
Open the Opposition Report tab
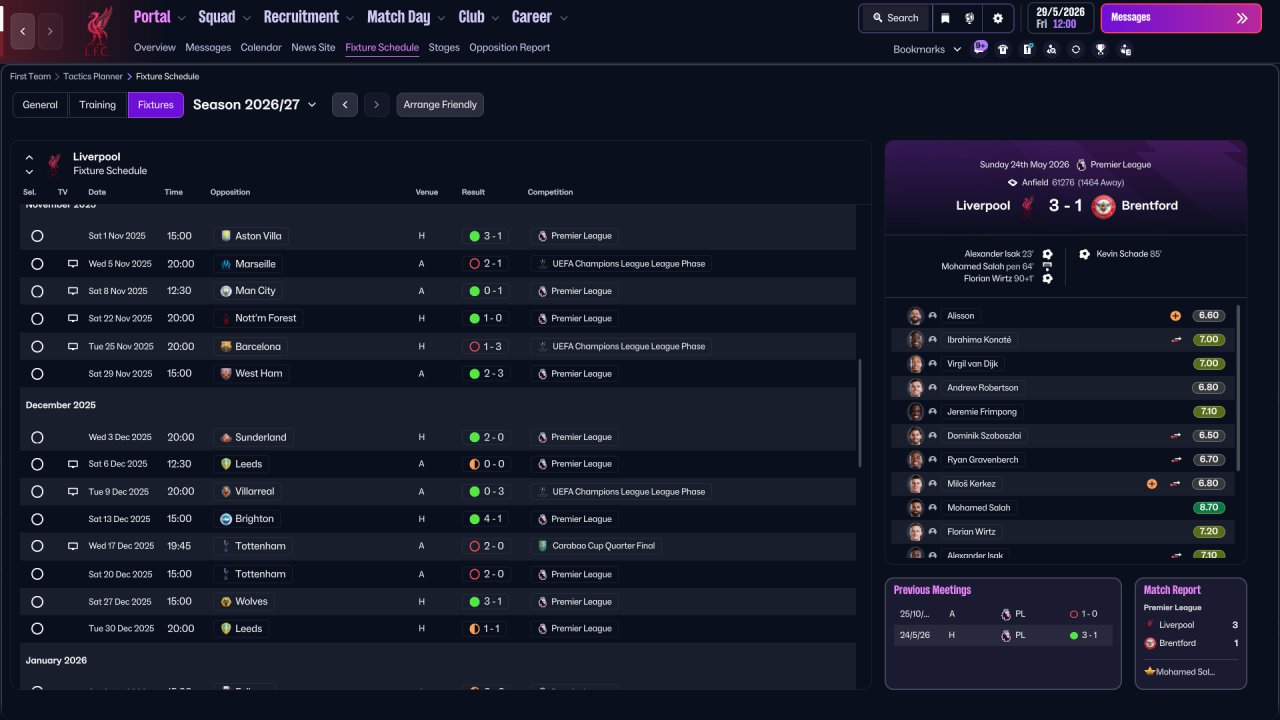tap(509, 47)
